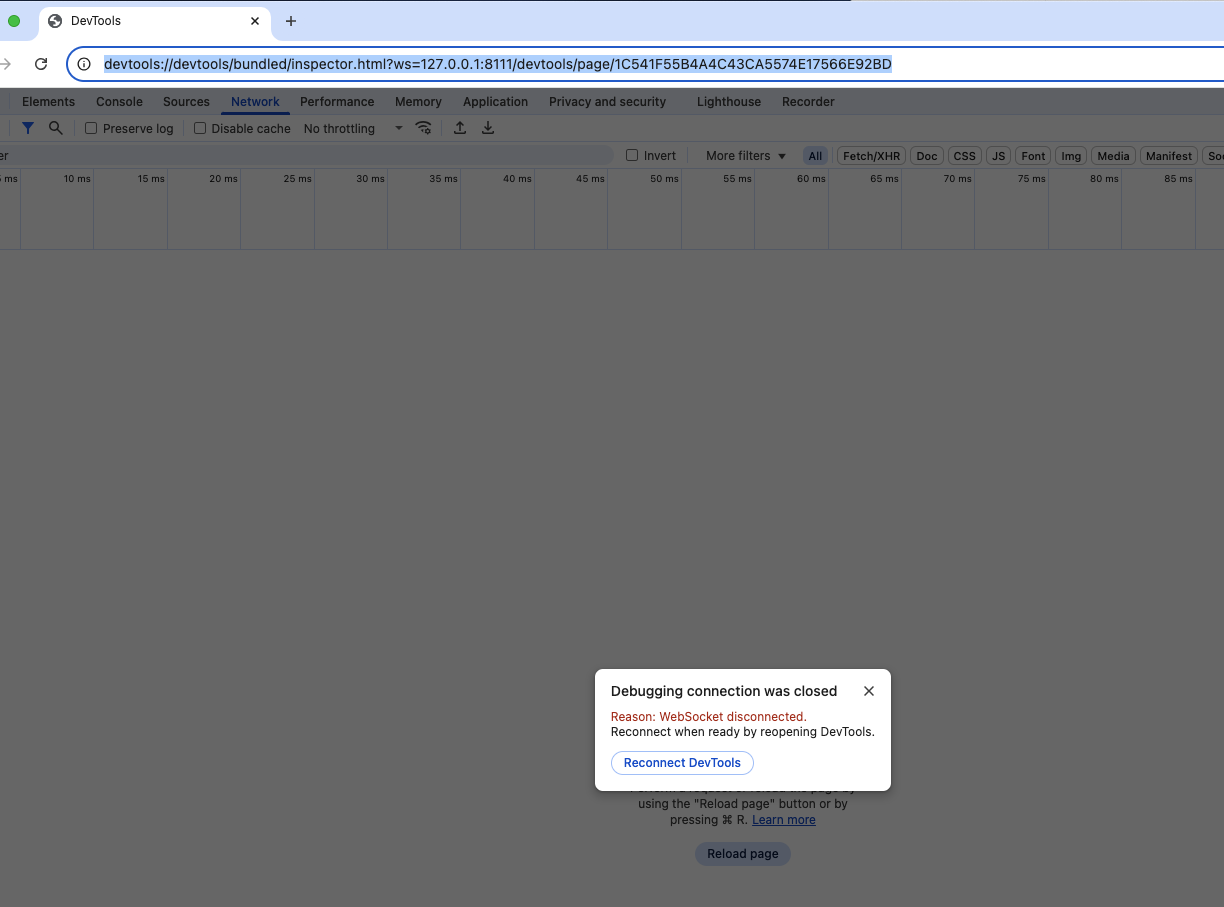Filter requests by Manifest type
The image size is (1224, 907).
click(1169, 156)
